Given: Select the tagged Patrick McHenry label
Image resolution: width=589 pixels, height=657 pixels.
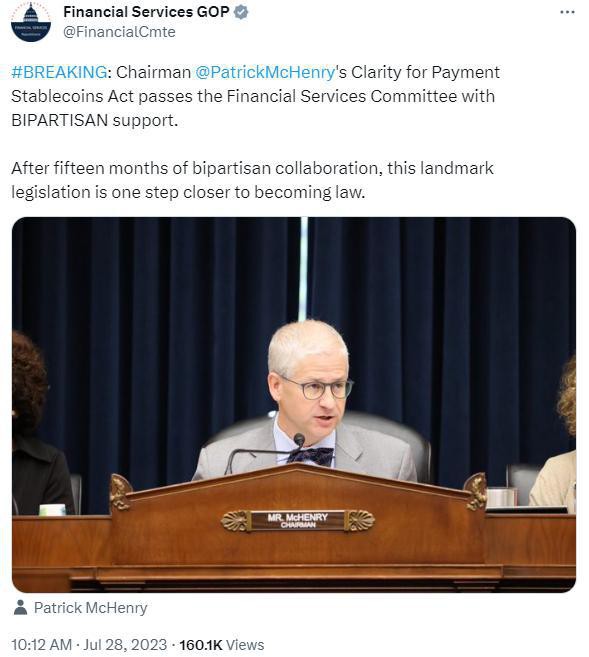Looking at the screenshot, I should [x=90, y=608].
